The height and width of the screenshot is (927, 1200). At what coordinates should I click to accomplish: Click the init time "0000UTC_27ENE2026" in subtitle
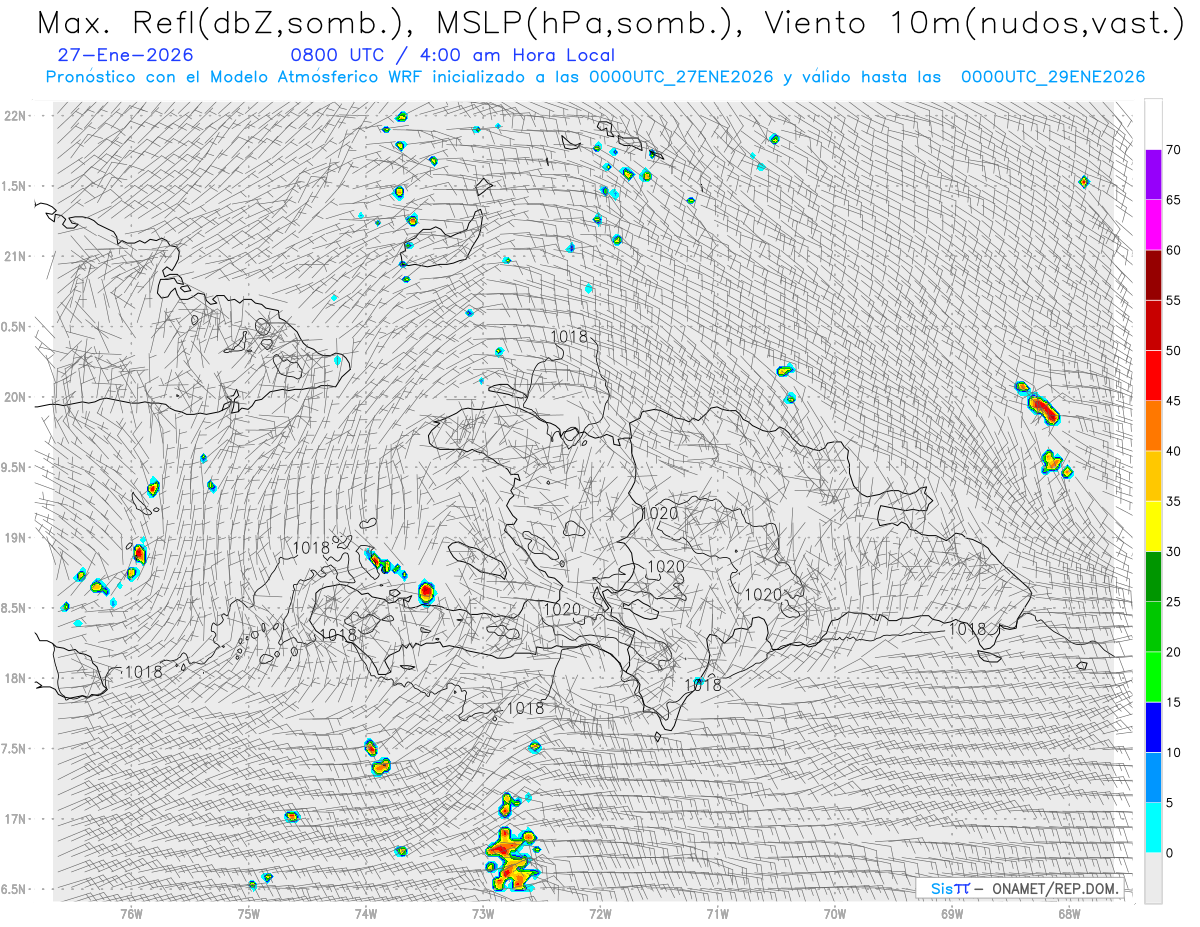click(x=679, y=77)
